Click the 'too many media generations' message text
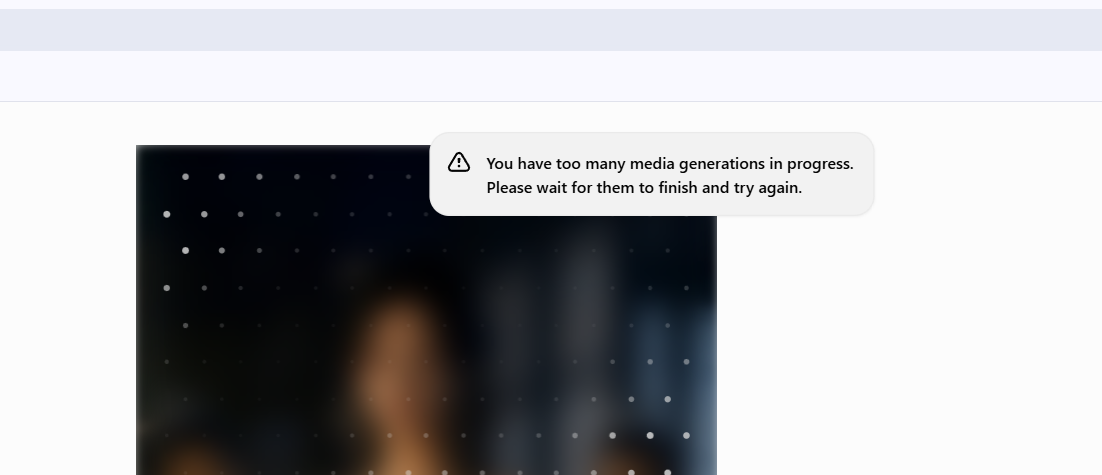The width and height of the screenshot is (1102, 475). point(670,176)
